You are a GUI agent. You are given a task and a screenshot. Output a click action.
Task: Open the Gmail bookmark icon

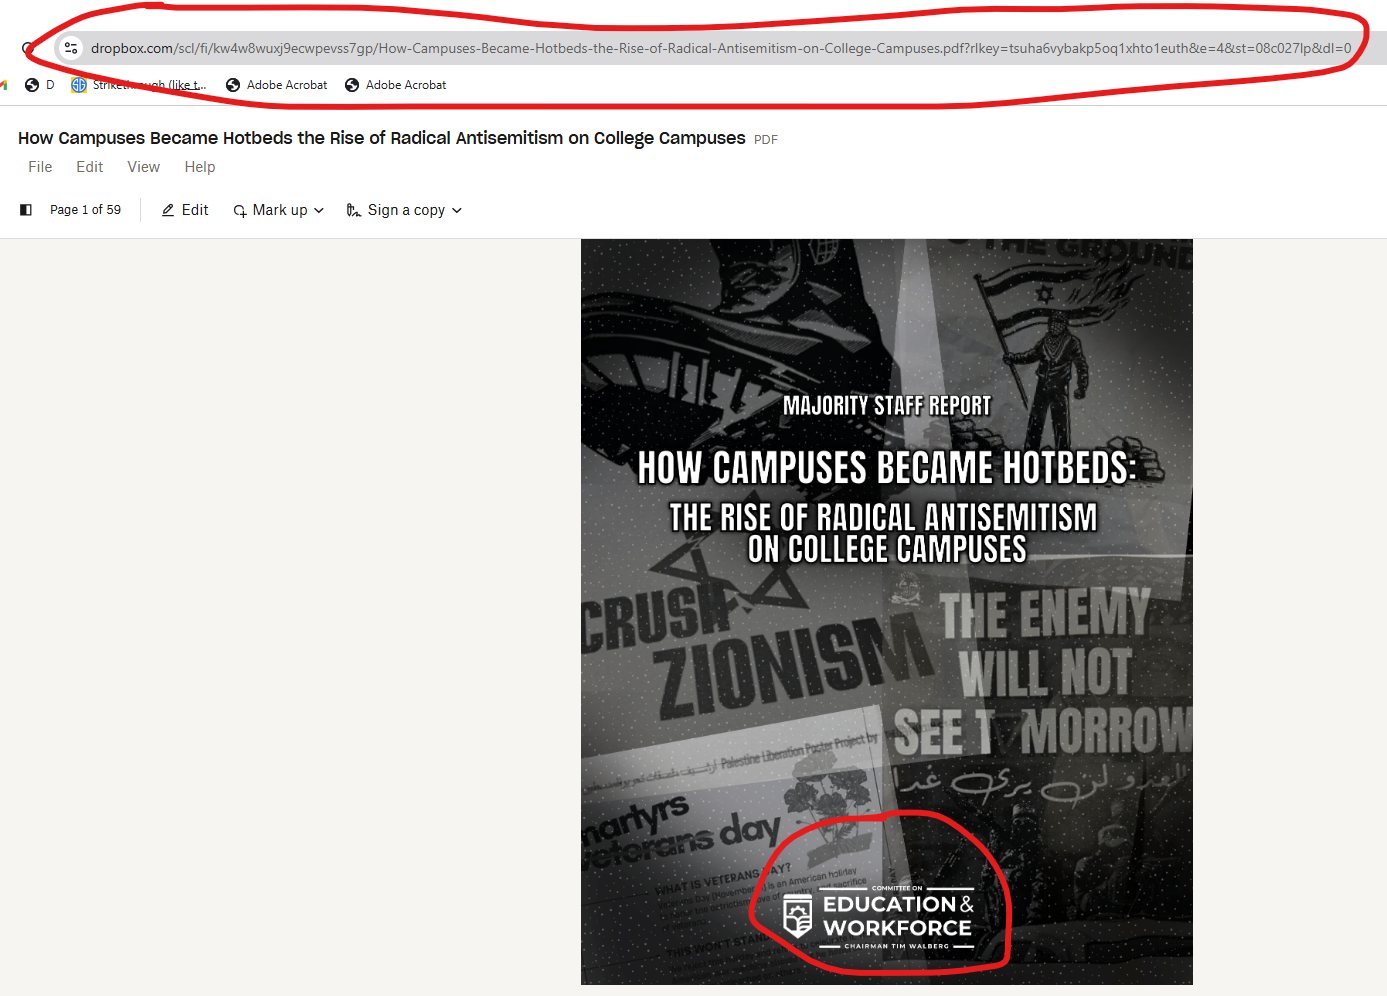click(4, 85)
